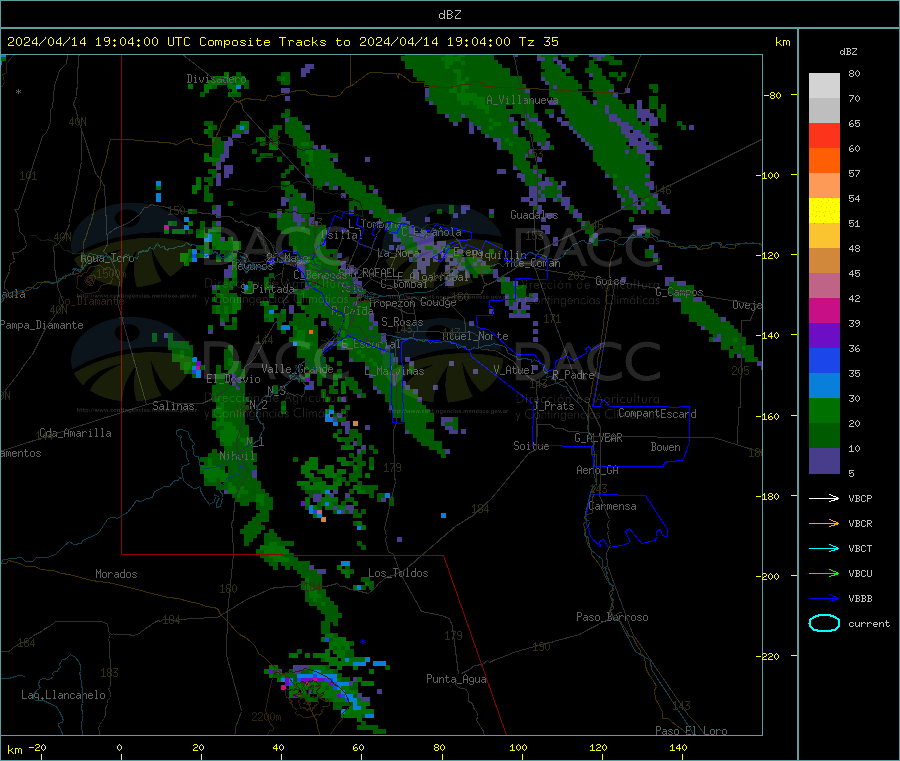Click the white VBCP arrow icon
The height and width of the screenshot is (761, 900).
click(824, 498)
